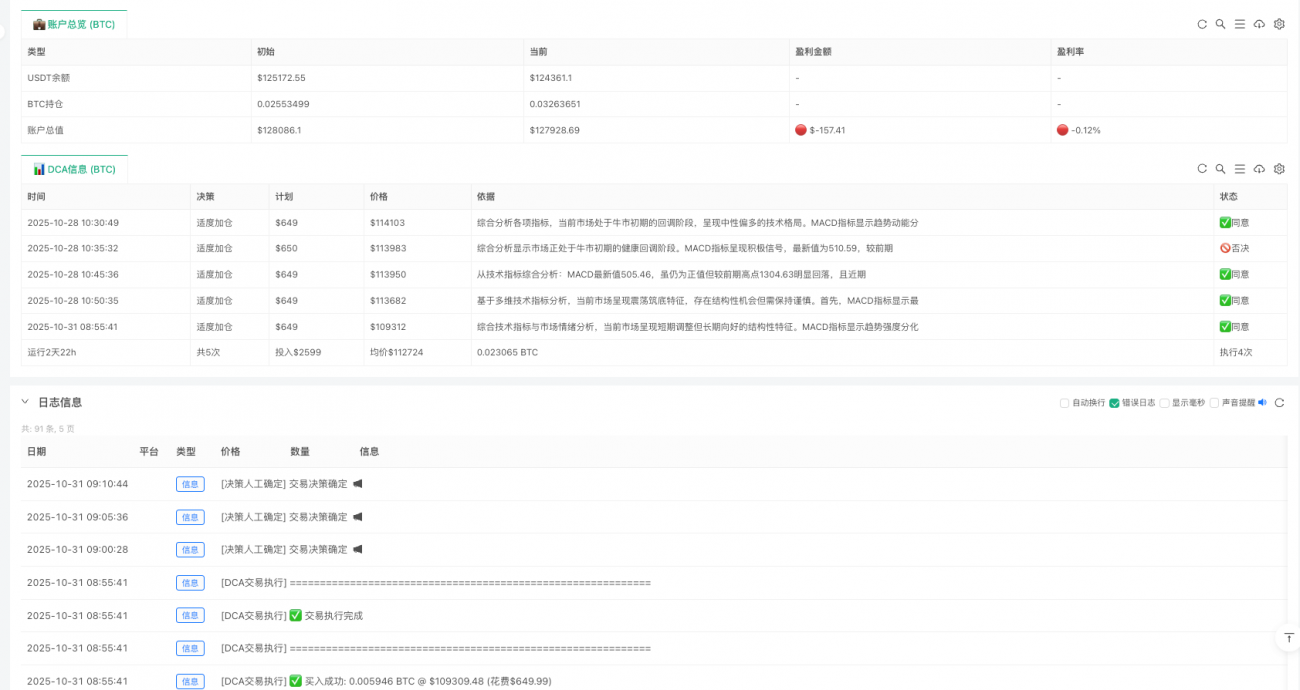Uncheck the 错误日志 checkbox
Screen dimensions: 1300x690
point(1114,403)
